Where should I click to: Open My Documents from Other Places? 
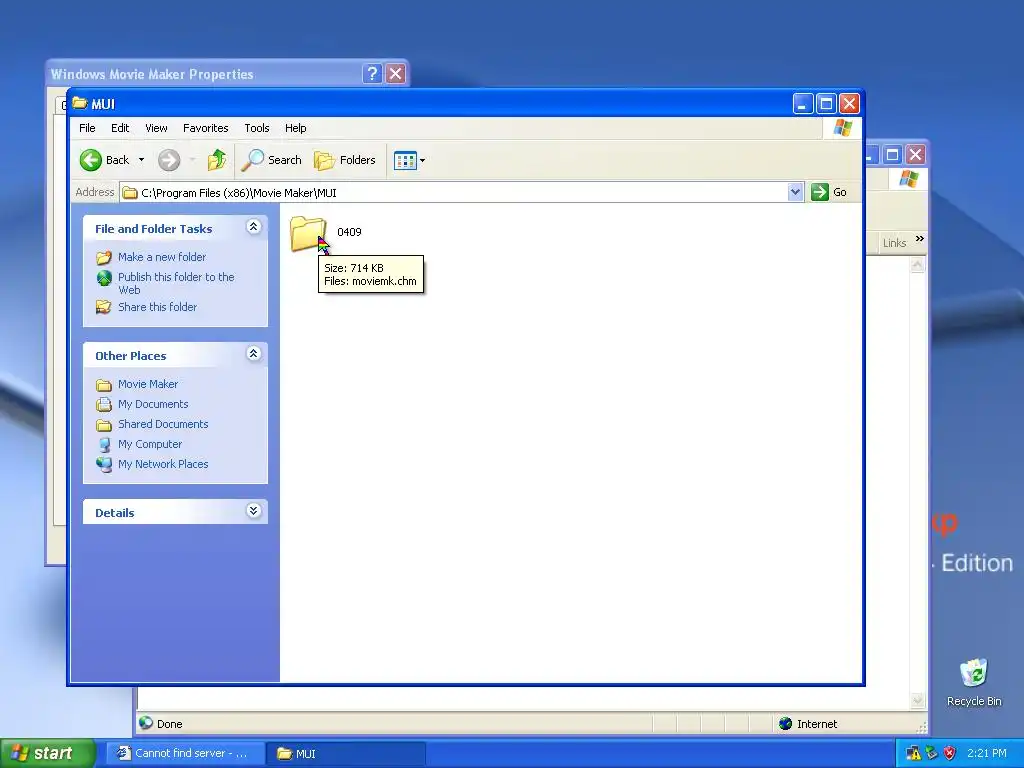point(153,404)
